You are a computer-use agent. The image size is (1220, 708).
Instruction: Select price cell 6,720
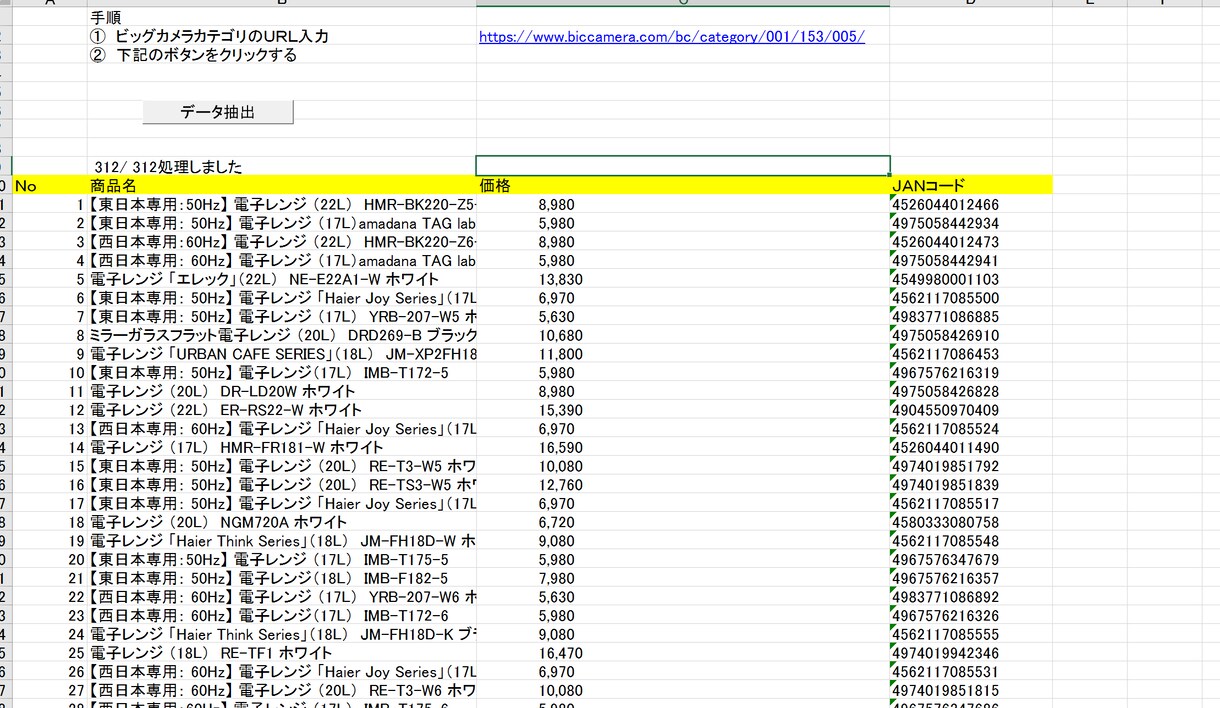coord(683,522)
